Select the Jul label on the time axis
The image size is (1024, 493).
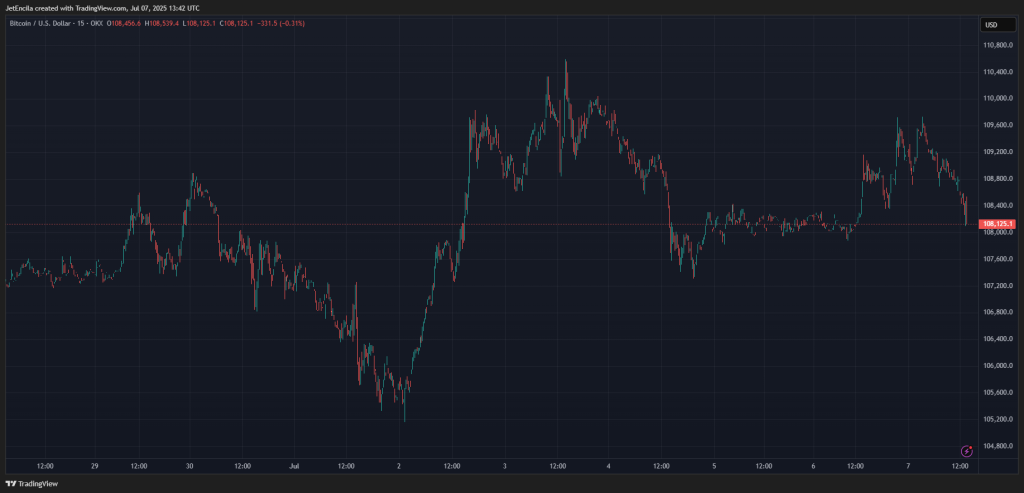pyautogui.click(x=295, y=466)
